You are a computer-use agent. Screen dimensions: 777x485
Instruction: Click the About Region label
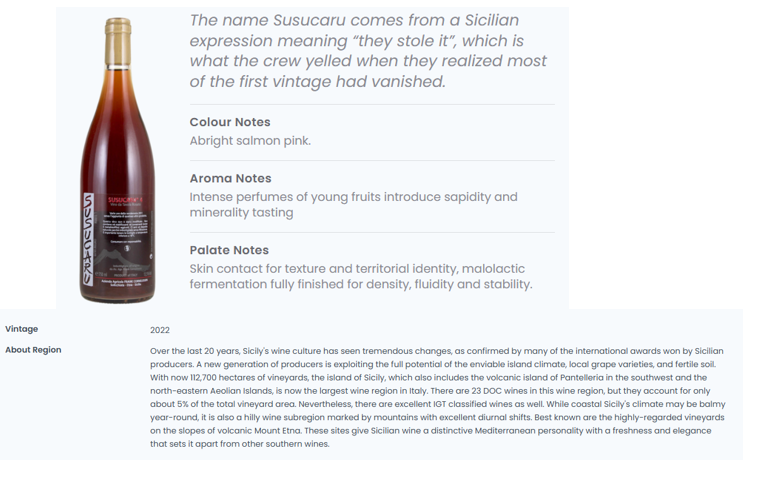[x=33, y=350]
